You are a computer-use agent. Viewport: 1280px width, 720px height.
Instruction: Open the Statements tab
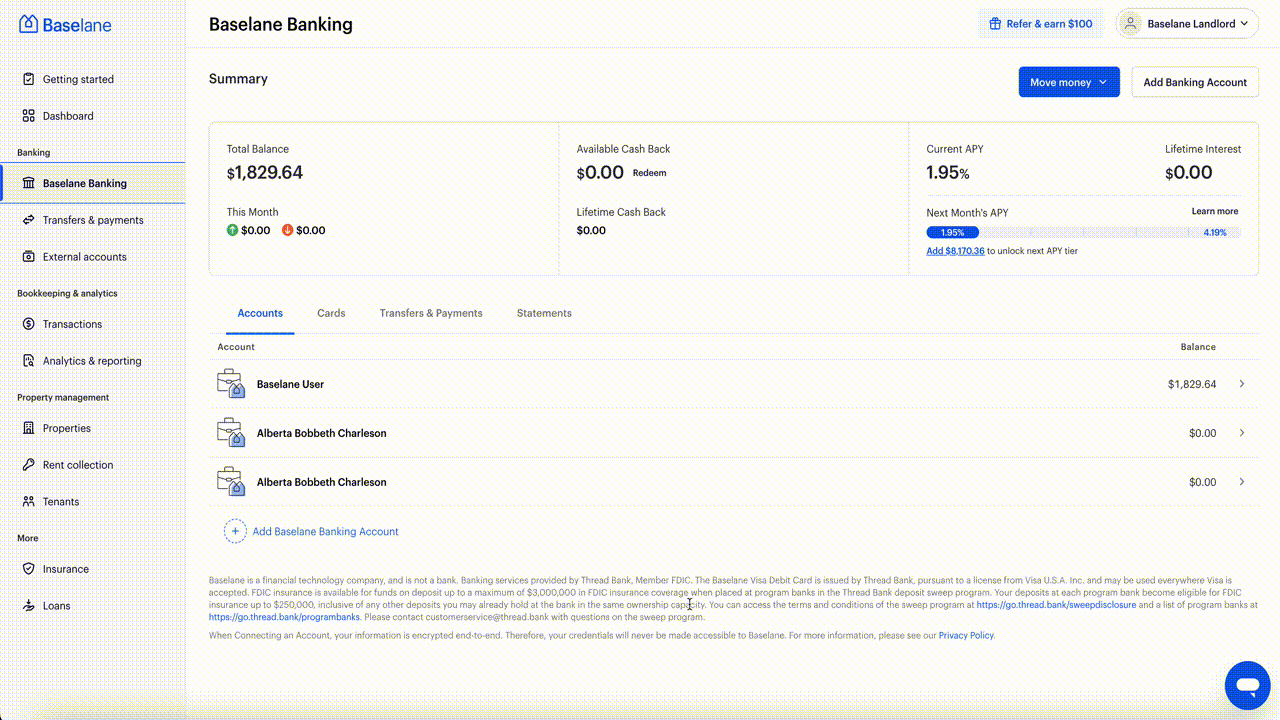(x=544, y=313)
